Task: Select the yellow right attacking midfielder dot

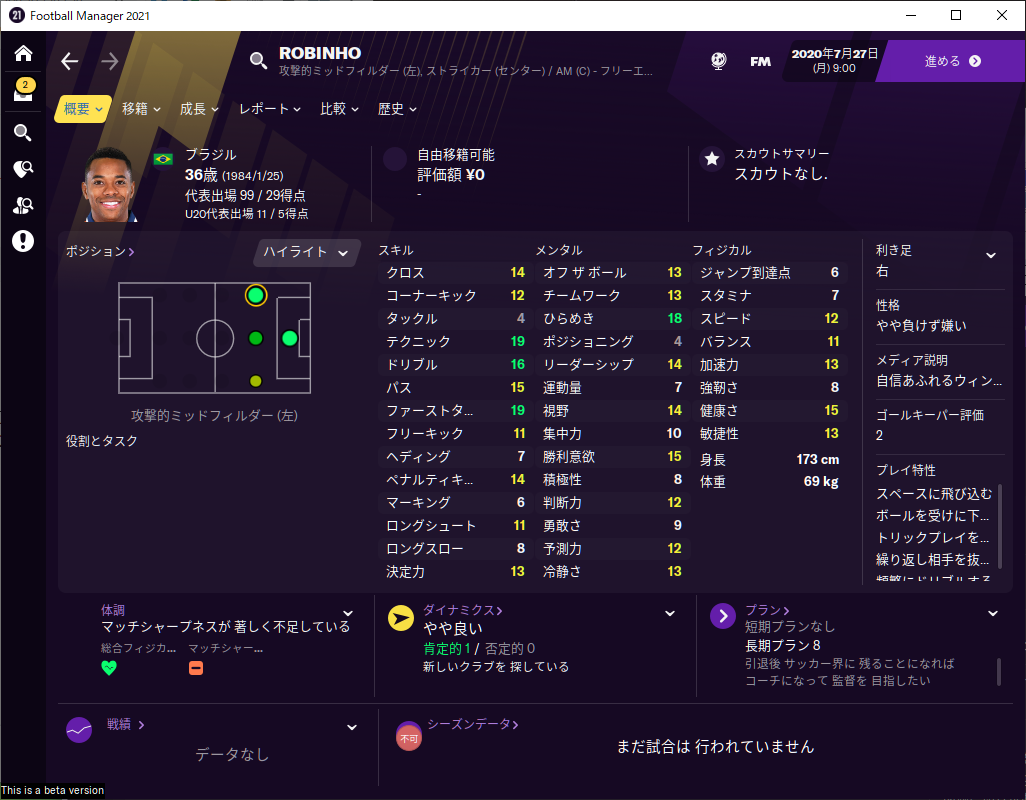Action: [256, 381]
